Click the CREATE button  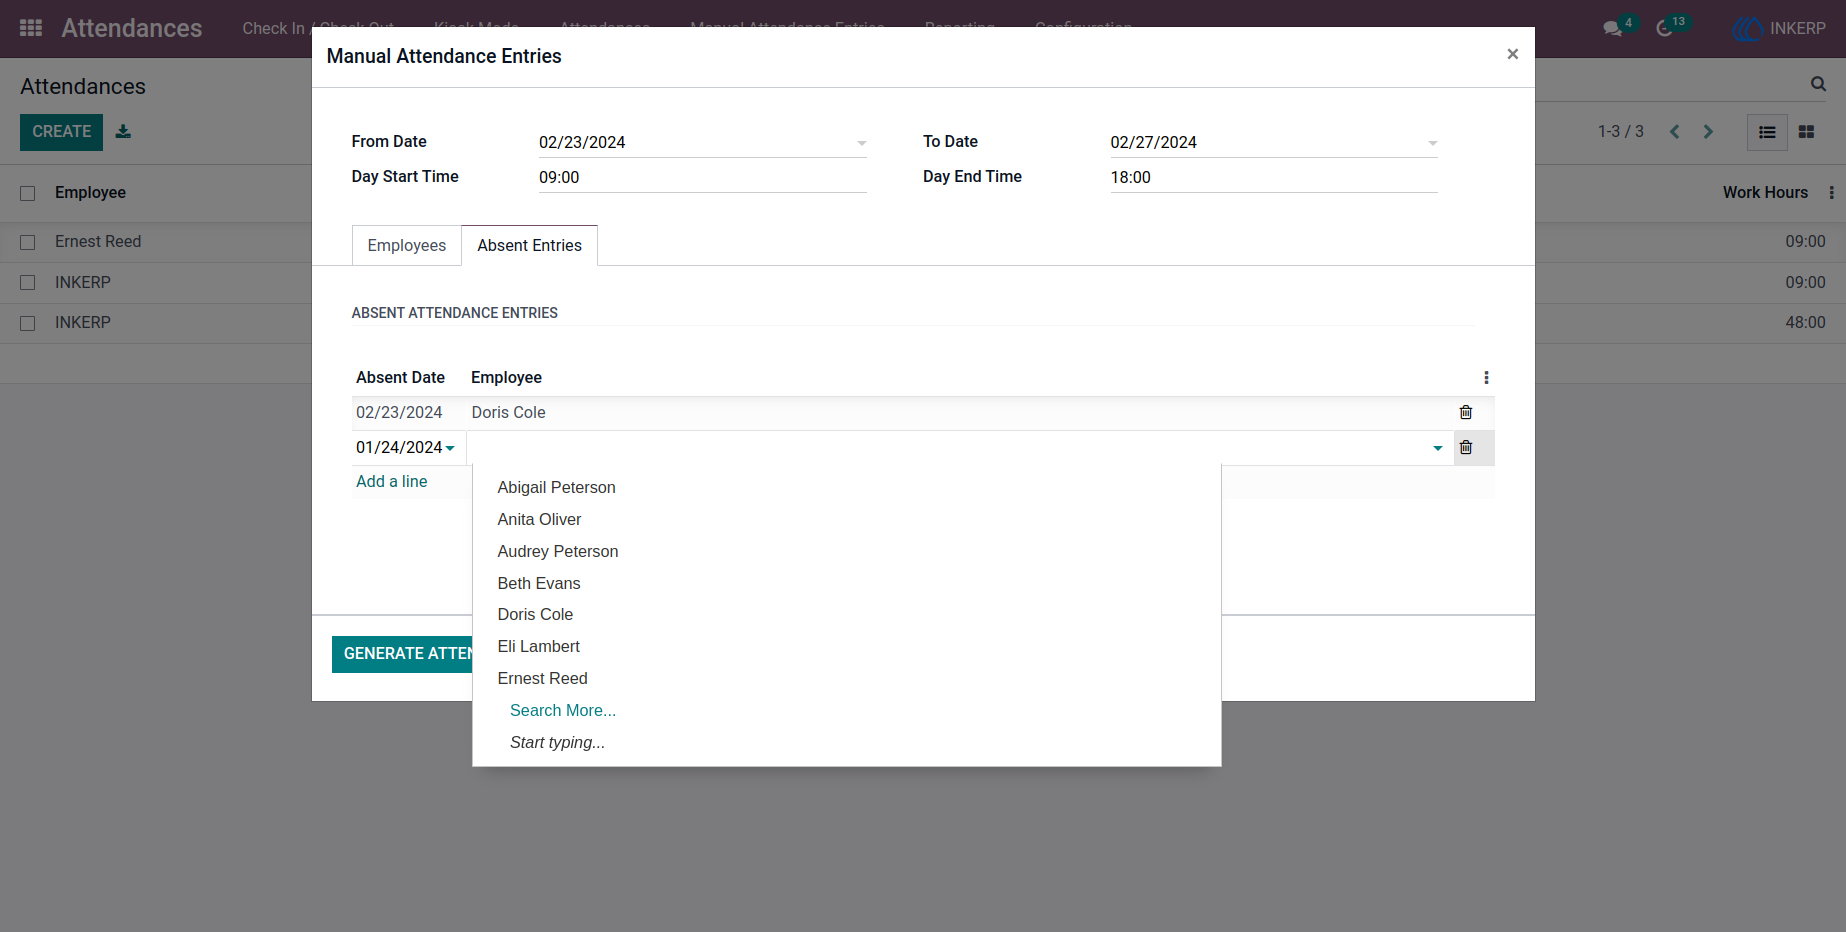(61, 132)
